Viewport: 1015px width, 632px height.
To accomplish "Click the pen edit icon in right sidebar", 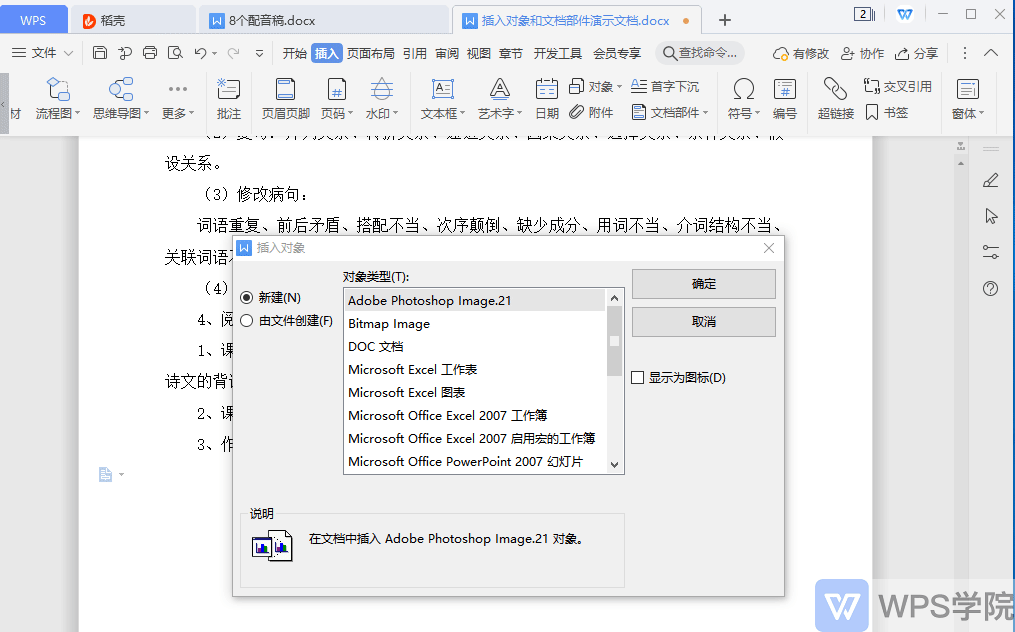I will point(990,180).
